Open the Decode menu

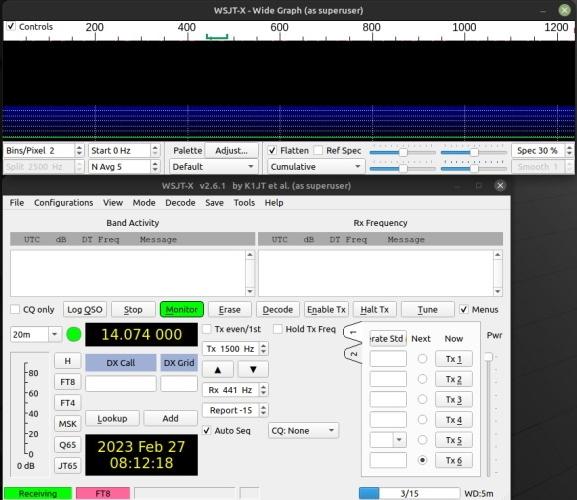tap(180, 203)
